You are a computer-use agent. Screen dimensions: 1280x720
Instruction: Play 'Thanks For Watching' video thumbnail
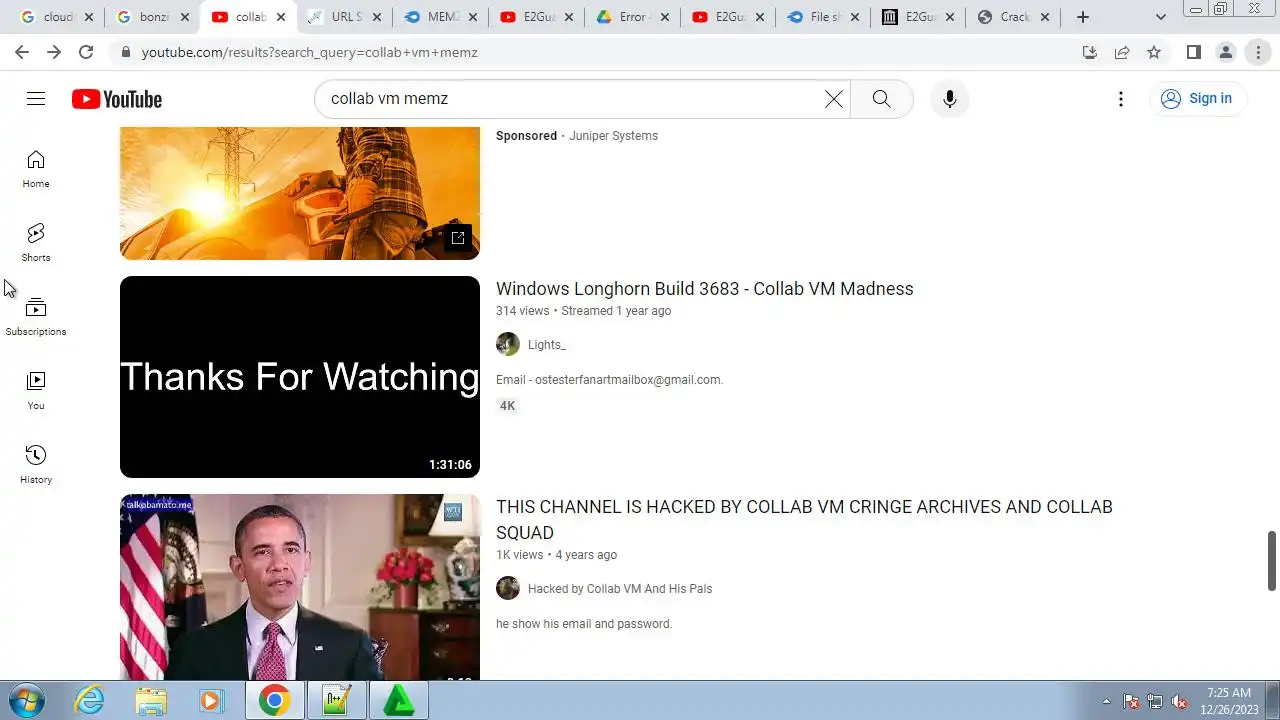300,377
